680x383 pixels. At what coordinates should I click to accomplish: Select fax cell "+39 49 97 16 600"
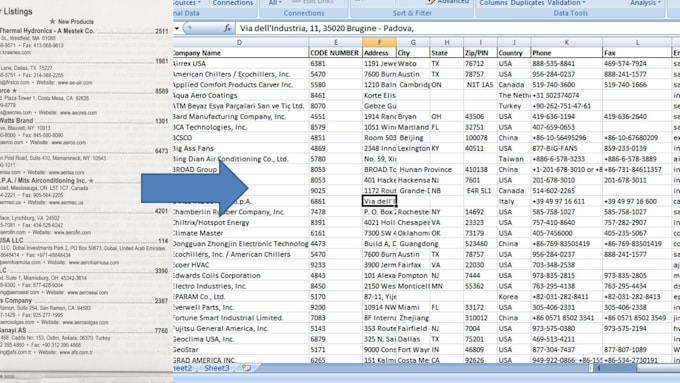point(637,201)
